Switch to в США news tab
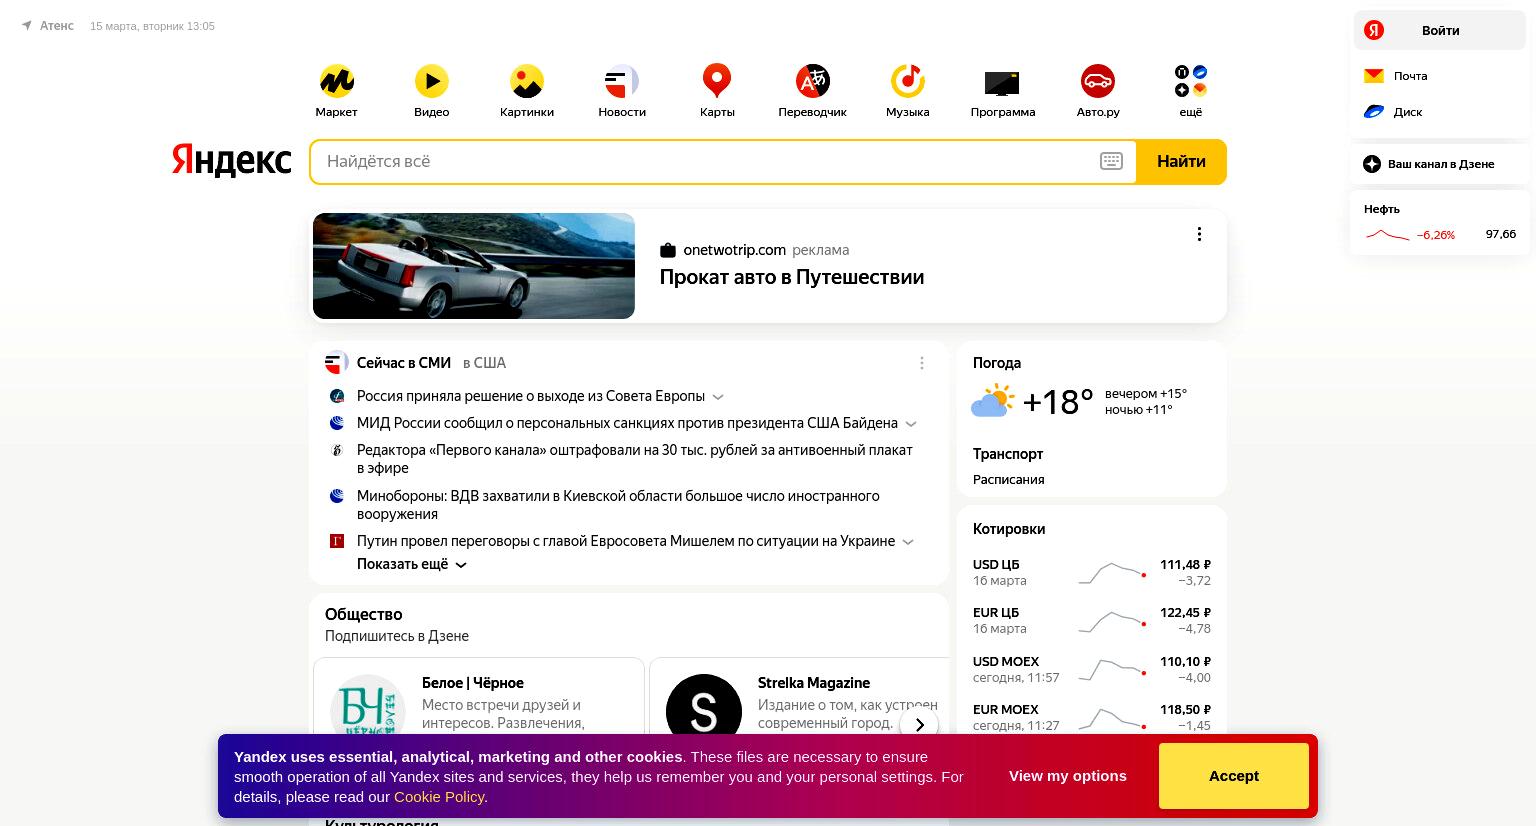 pos(484,363)
